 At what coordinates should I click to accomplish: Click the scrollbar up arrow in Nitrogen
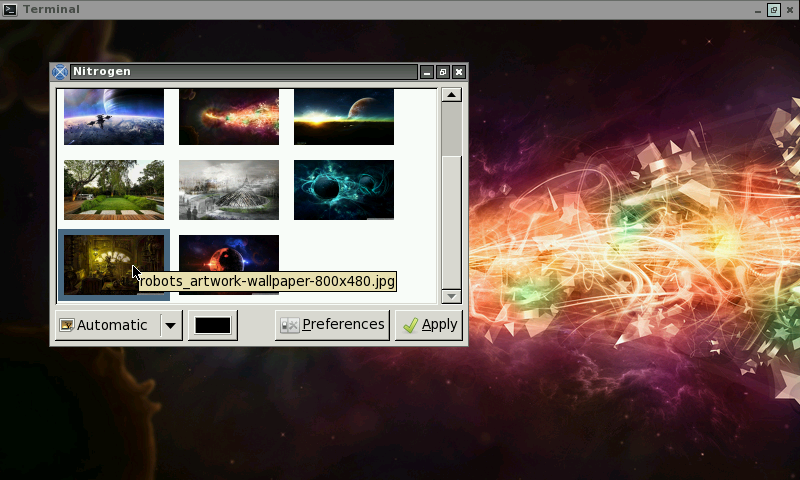[452, 95]
